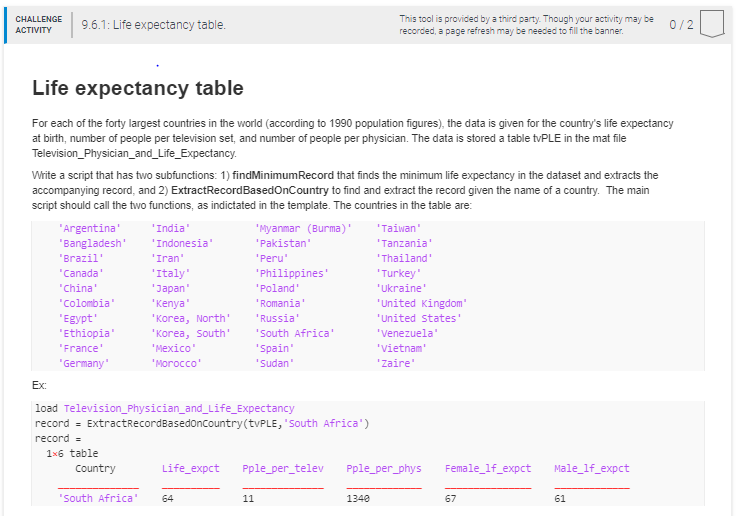Screen dimensions: 738x516
Task: Click country 'Iran' in the list
Action: [168, 258]
